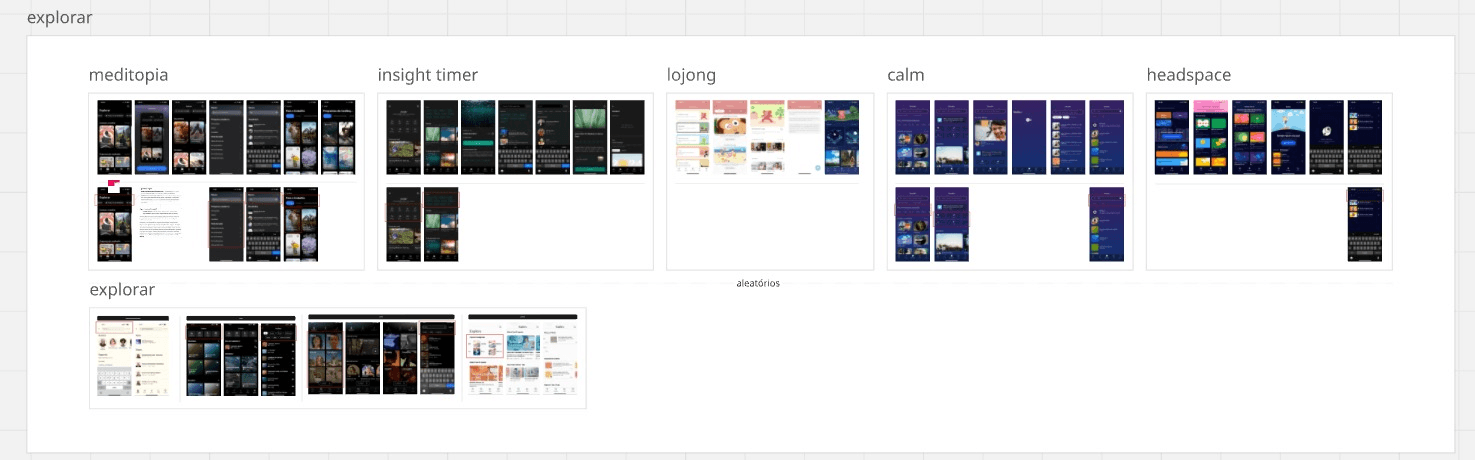Select the lower "explorar" frame title
The width and height of the screenshot is (1475, 460).
click(122, 290)
